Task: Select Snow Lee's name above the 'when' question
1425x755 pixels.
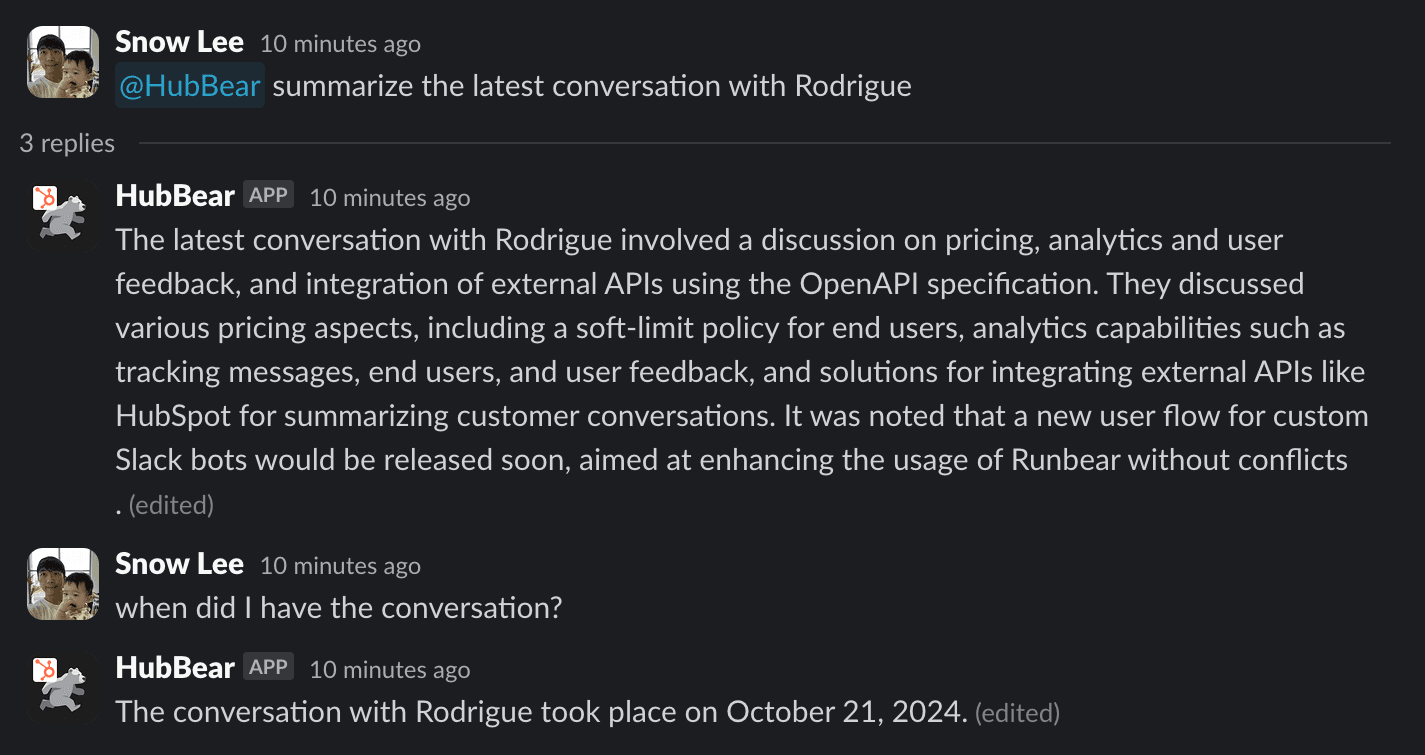Action: click(179, 564)
